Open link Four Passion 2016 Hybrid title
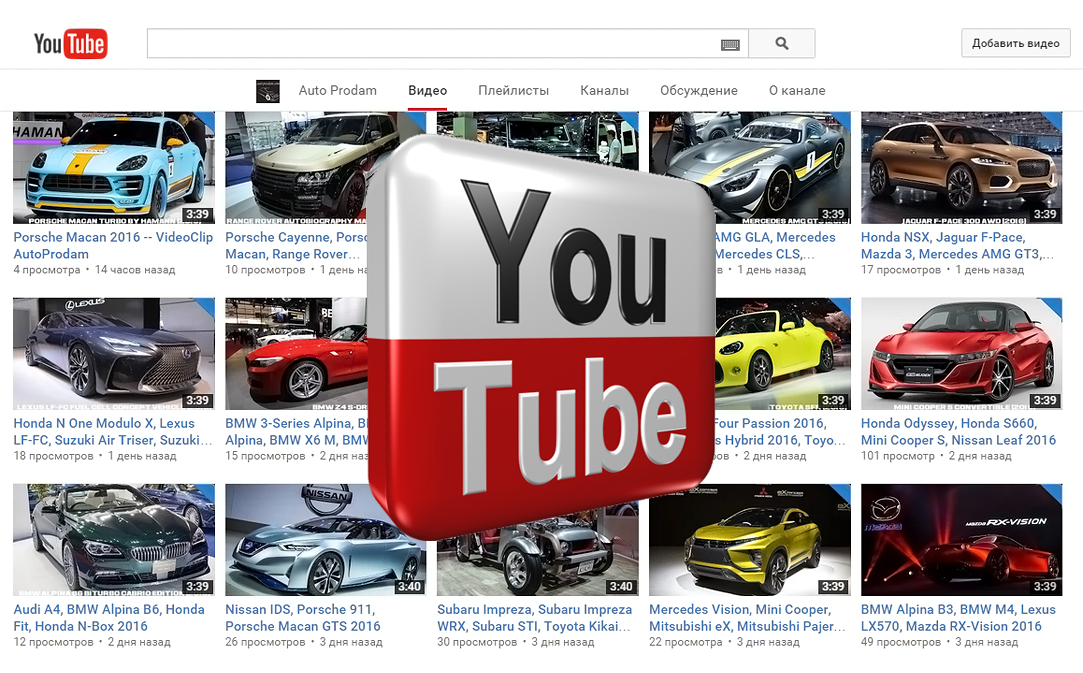The image size is (1083, 673). (x=780, y=431)
